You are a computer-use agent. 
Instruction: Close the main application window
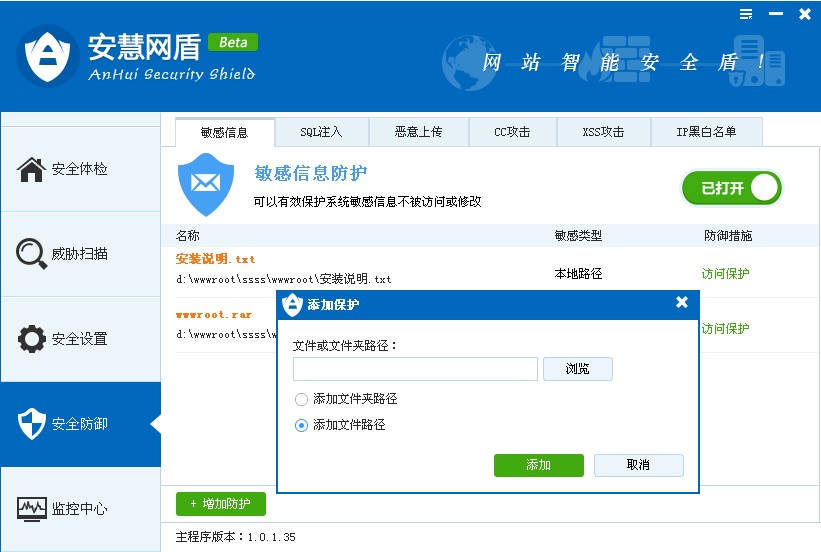point(805,14)
